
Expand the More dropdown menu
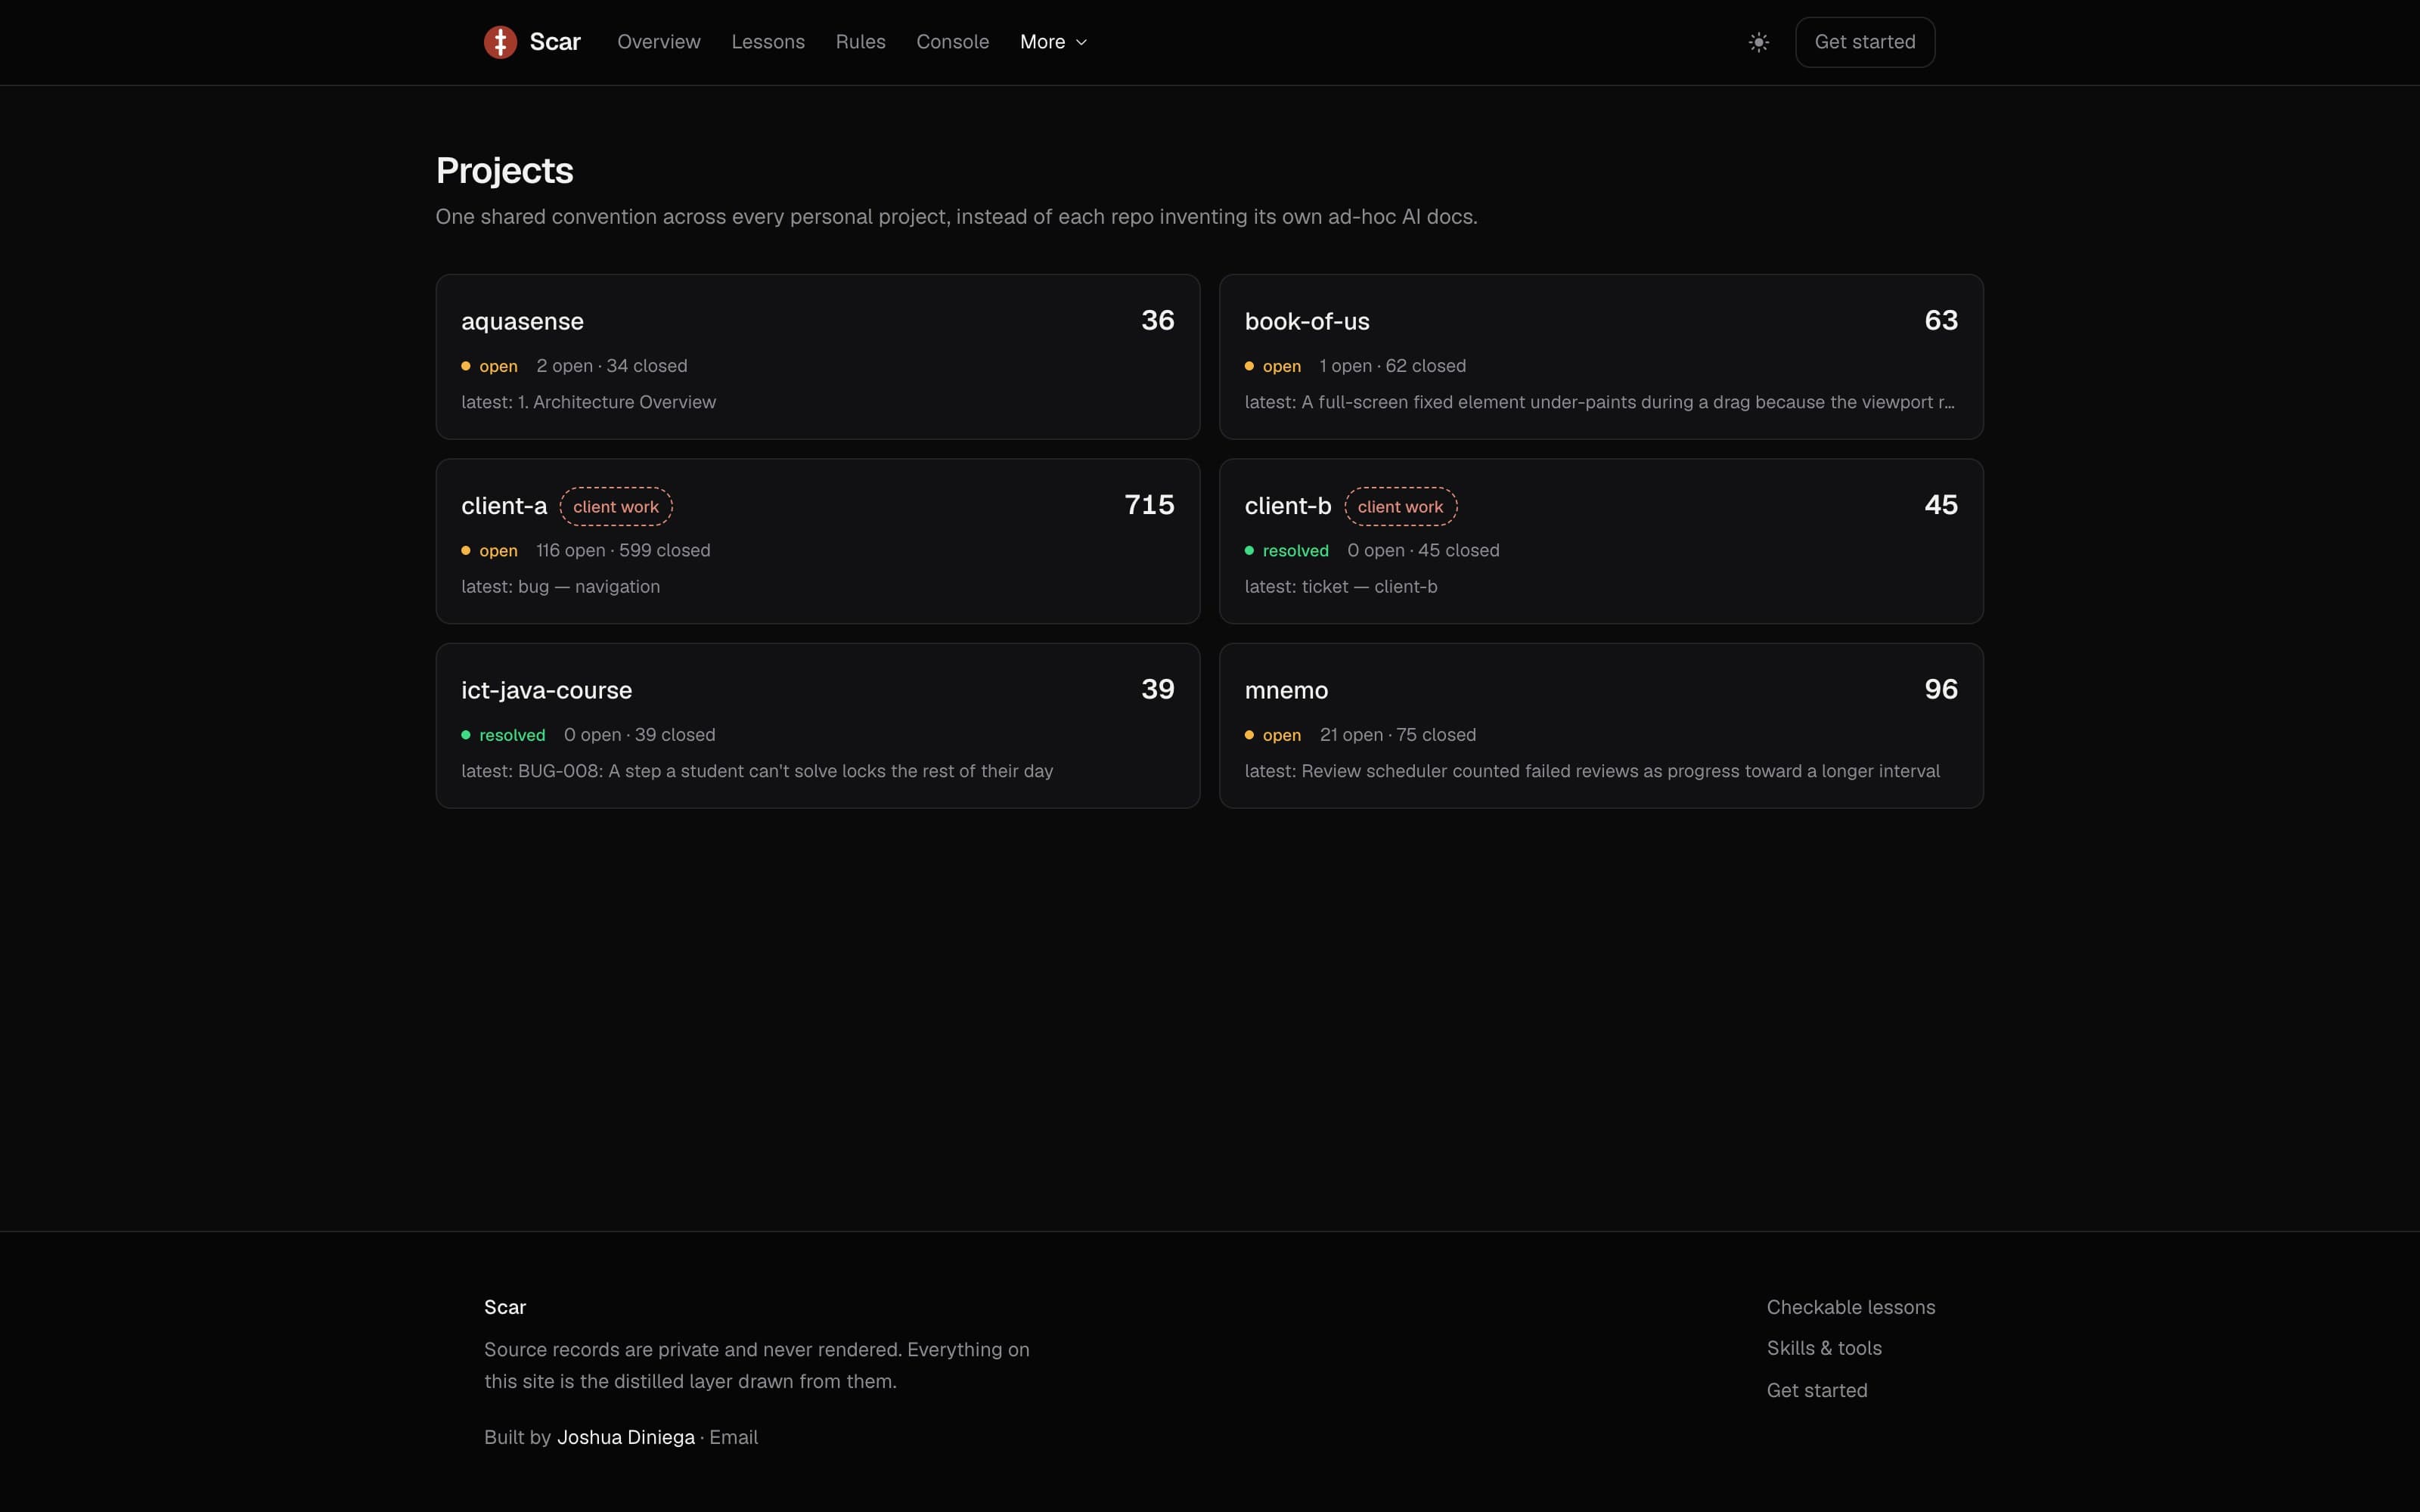1053,42
